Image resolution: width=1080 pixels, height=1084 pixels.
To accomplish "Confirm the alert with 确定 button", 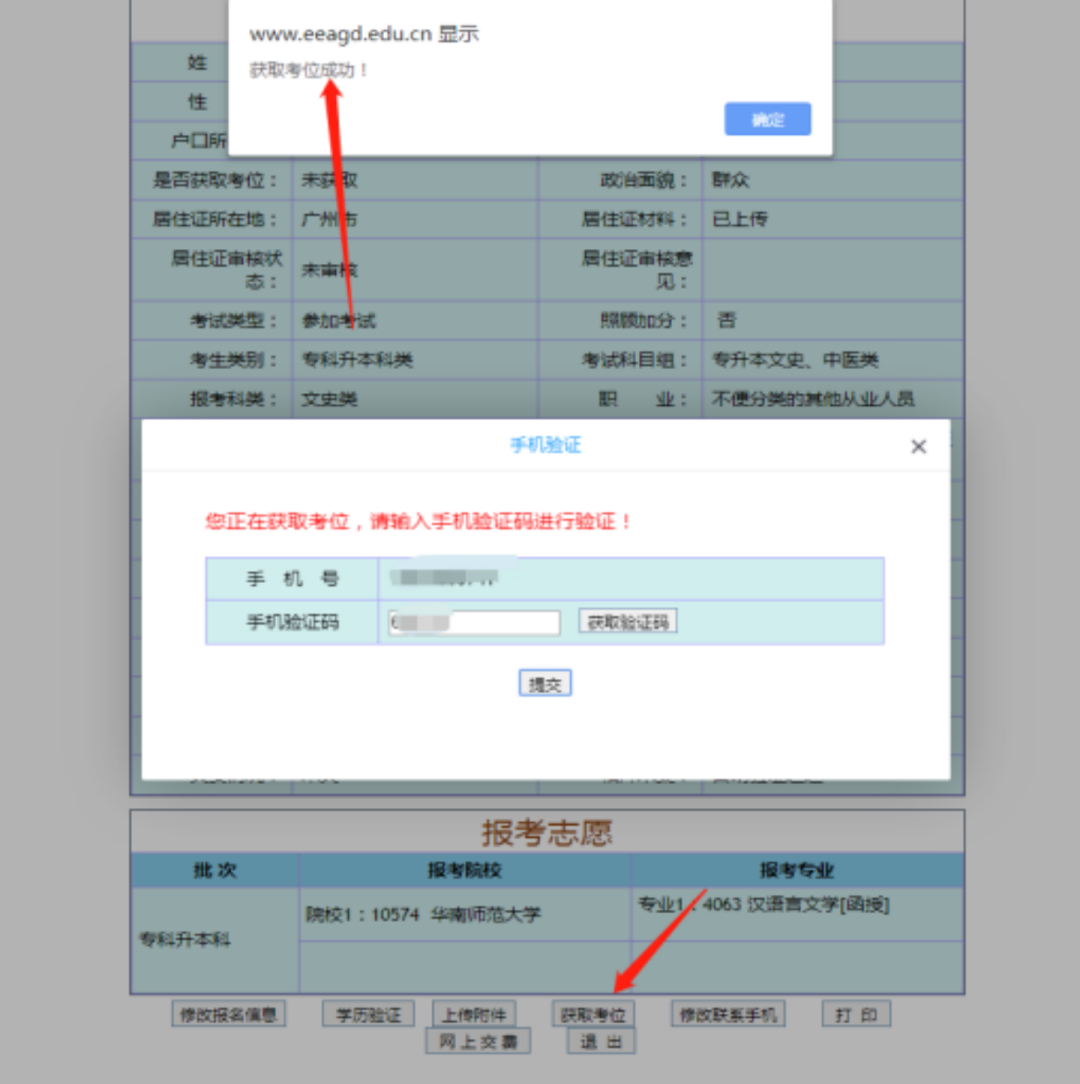I will coord(767,119).
